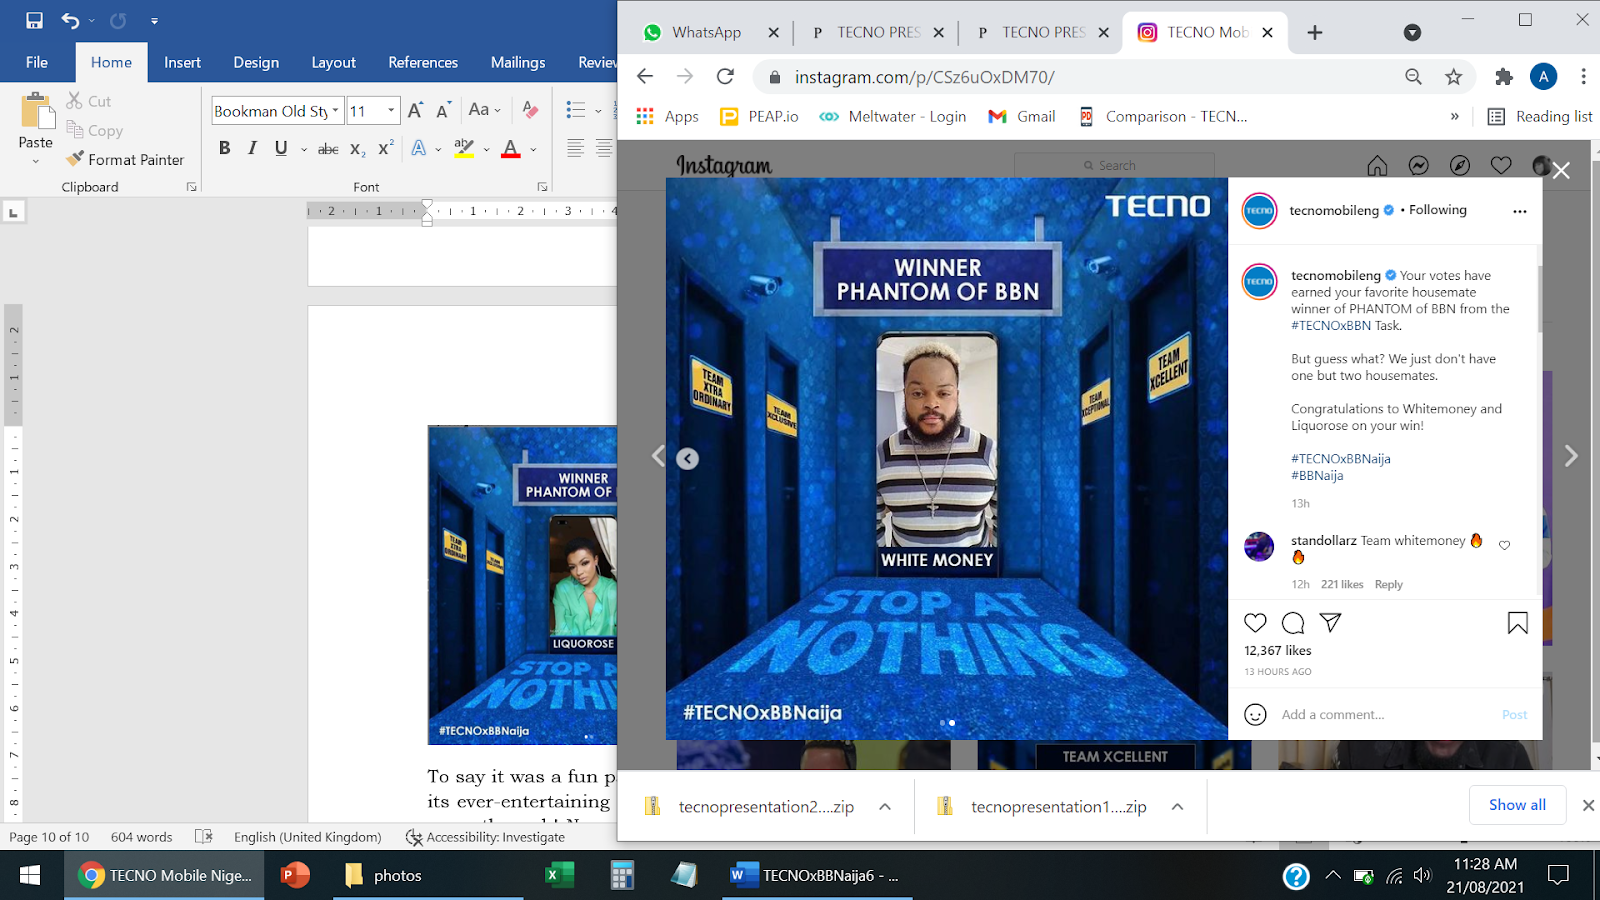The image size is (1600, 900).
Task: Go to previous image in post carousel
Action: tap(688, 459)
